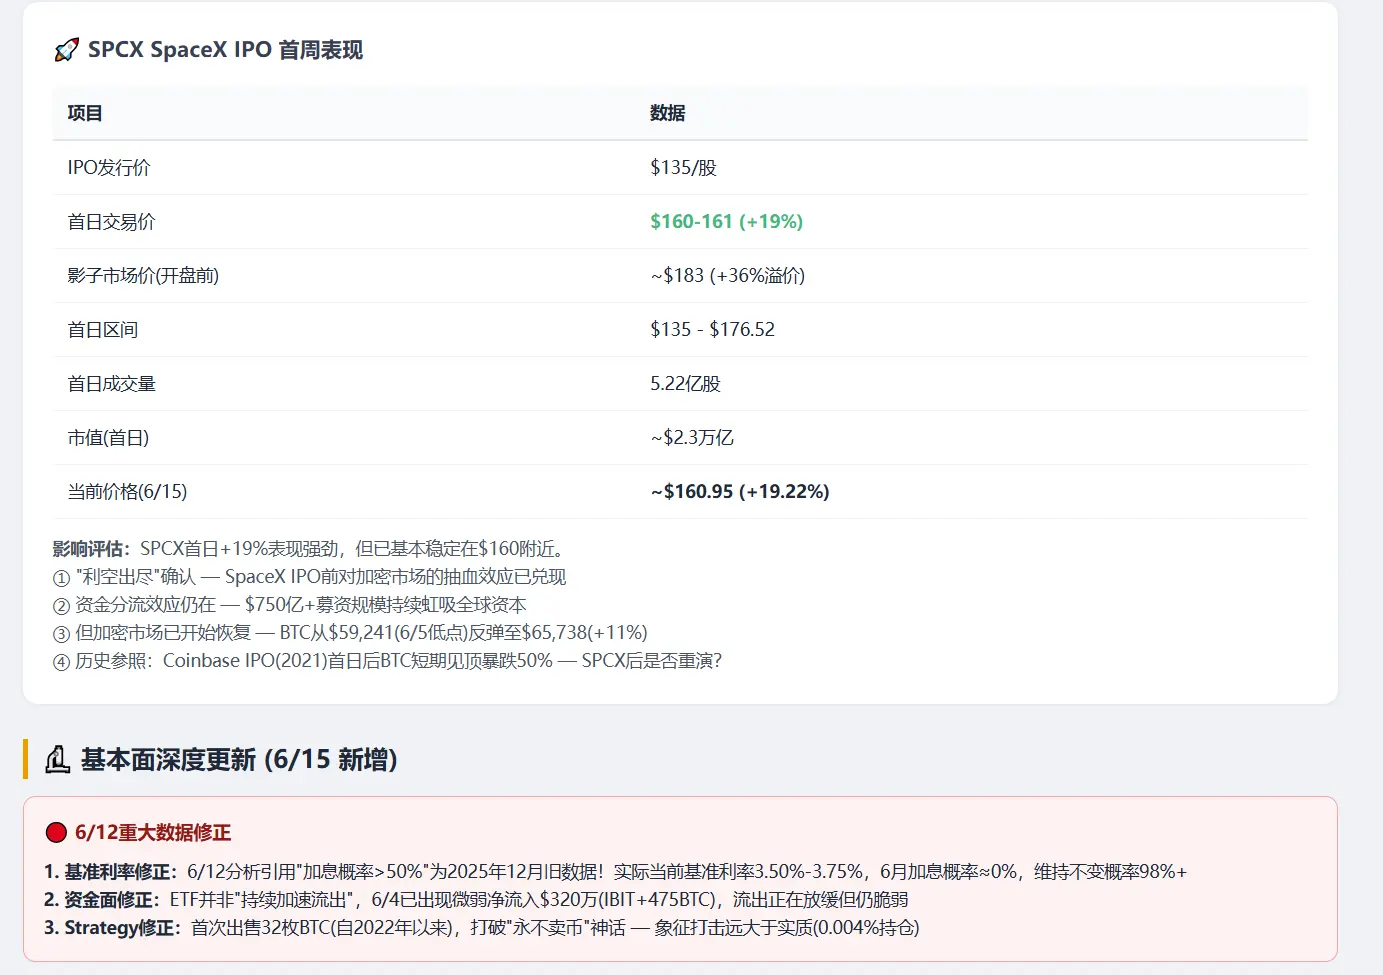Click item 3 Strategy修正 line
Image resolution: width=1383 pixels, height=975 pixels.
(481, 928)
